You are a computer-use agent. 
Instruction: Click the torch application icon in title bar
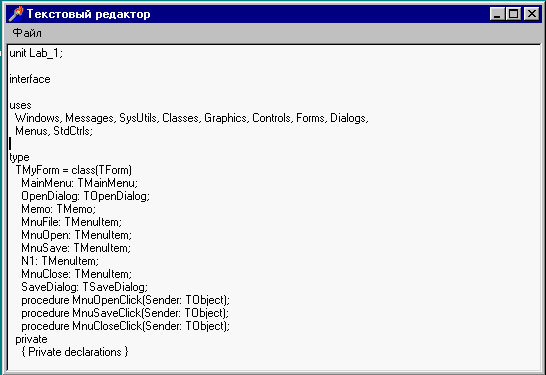click(x=15, y=14)
